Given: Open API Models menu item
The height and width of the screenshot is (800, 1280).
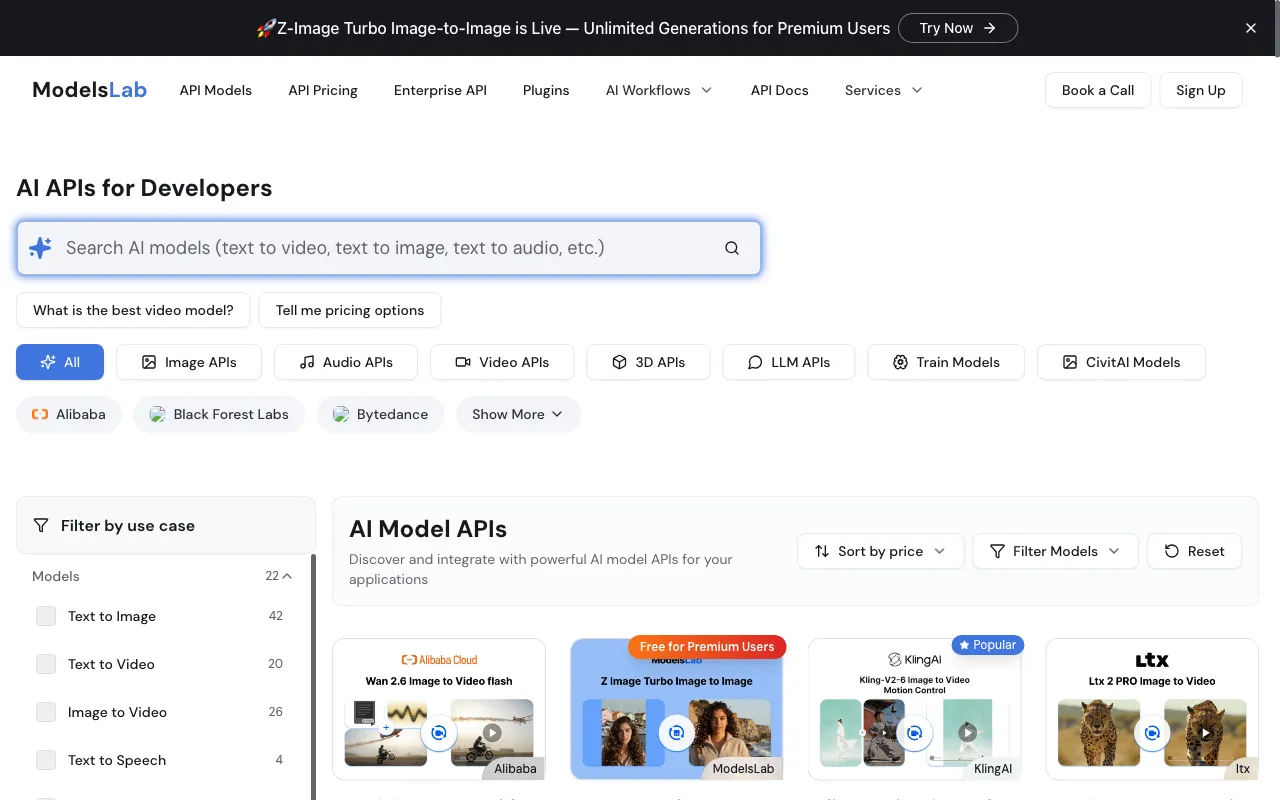Looking at the screenshot, I should click(216, 90).
